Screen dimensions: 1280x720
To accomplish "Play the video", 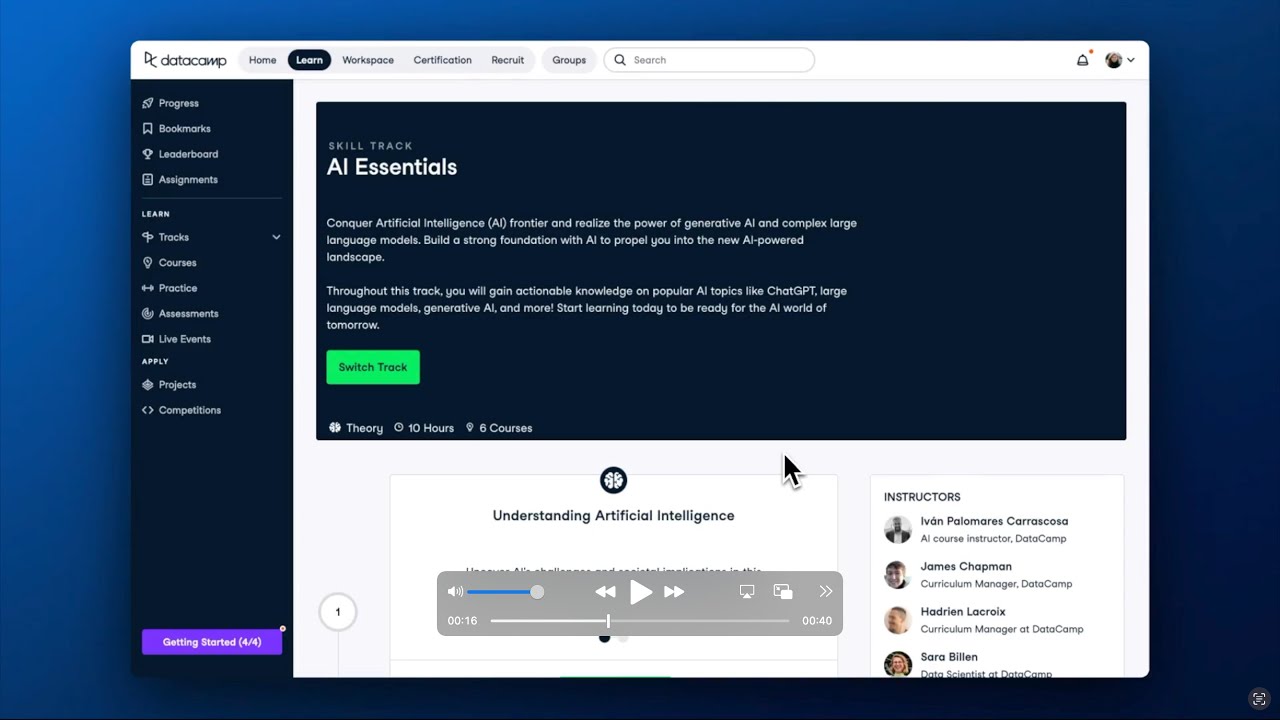I will (x=641, y=592).
